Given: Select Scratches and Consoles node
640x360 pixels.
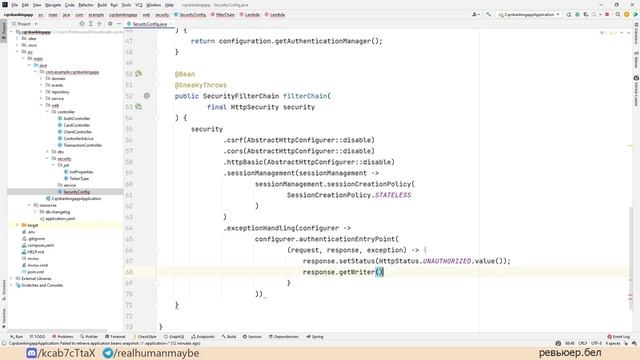Looking at the screenshot, I should [x=39, y=285].
